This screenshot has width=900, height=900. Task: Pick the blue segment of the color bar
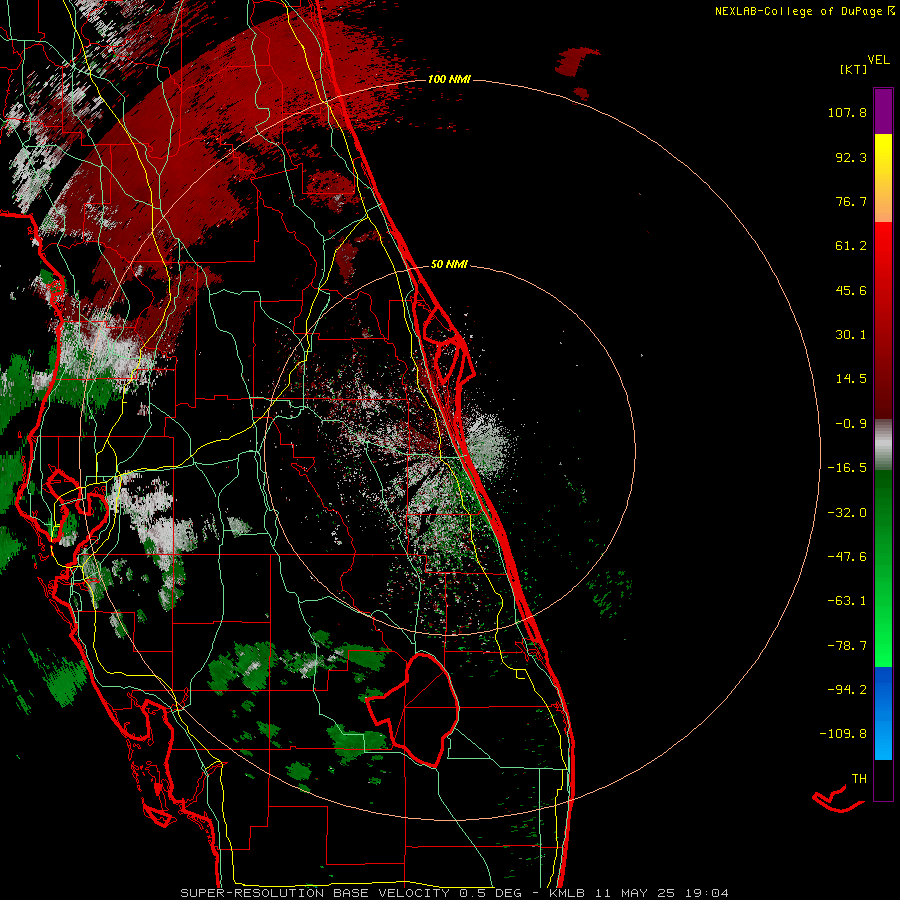point(883,713)
